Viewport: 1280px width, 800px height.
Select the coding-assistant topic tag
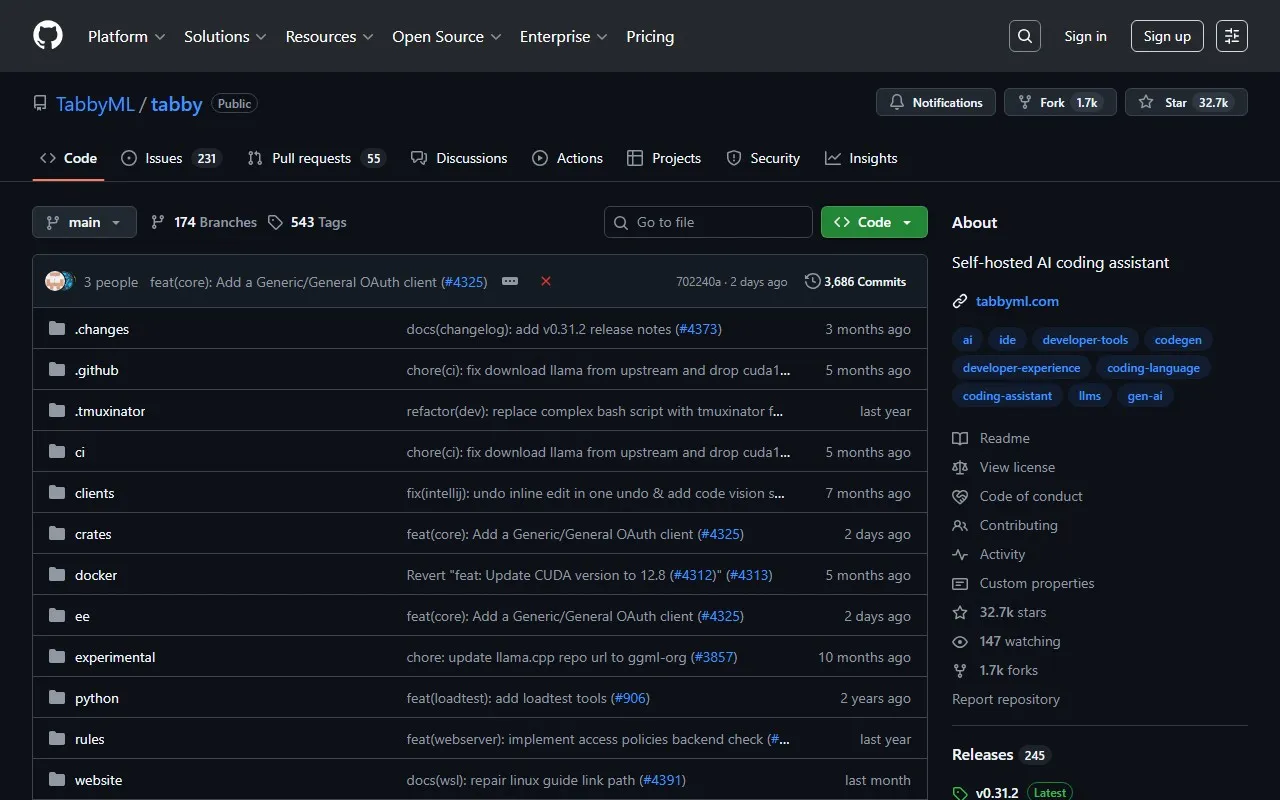pos(1007,396)
